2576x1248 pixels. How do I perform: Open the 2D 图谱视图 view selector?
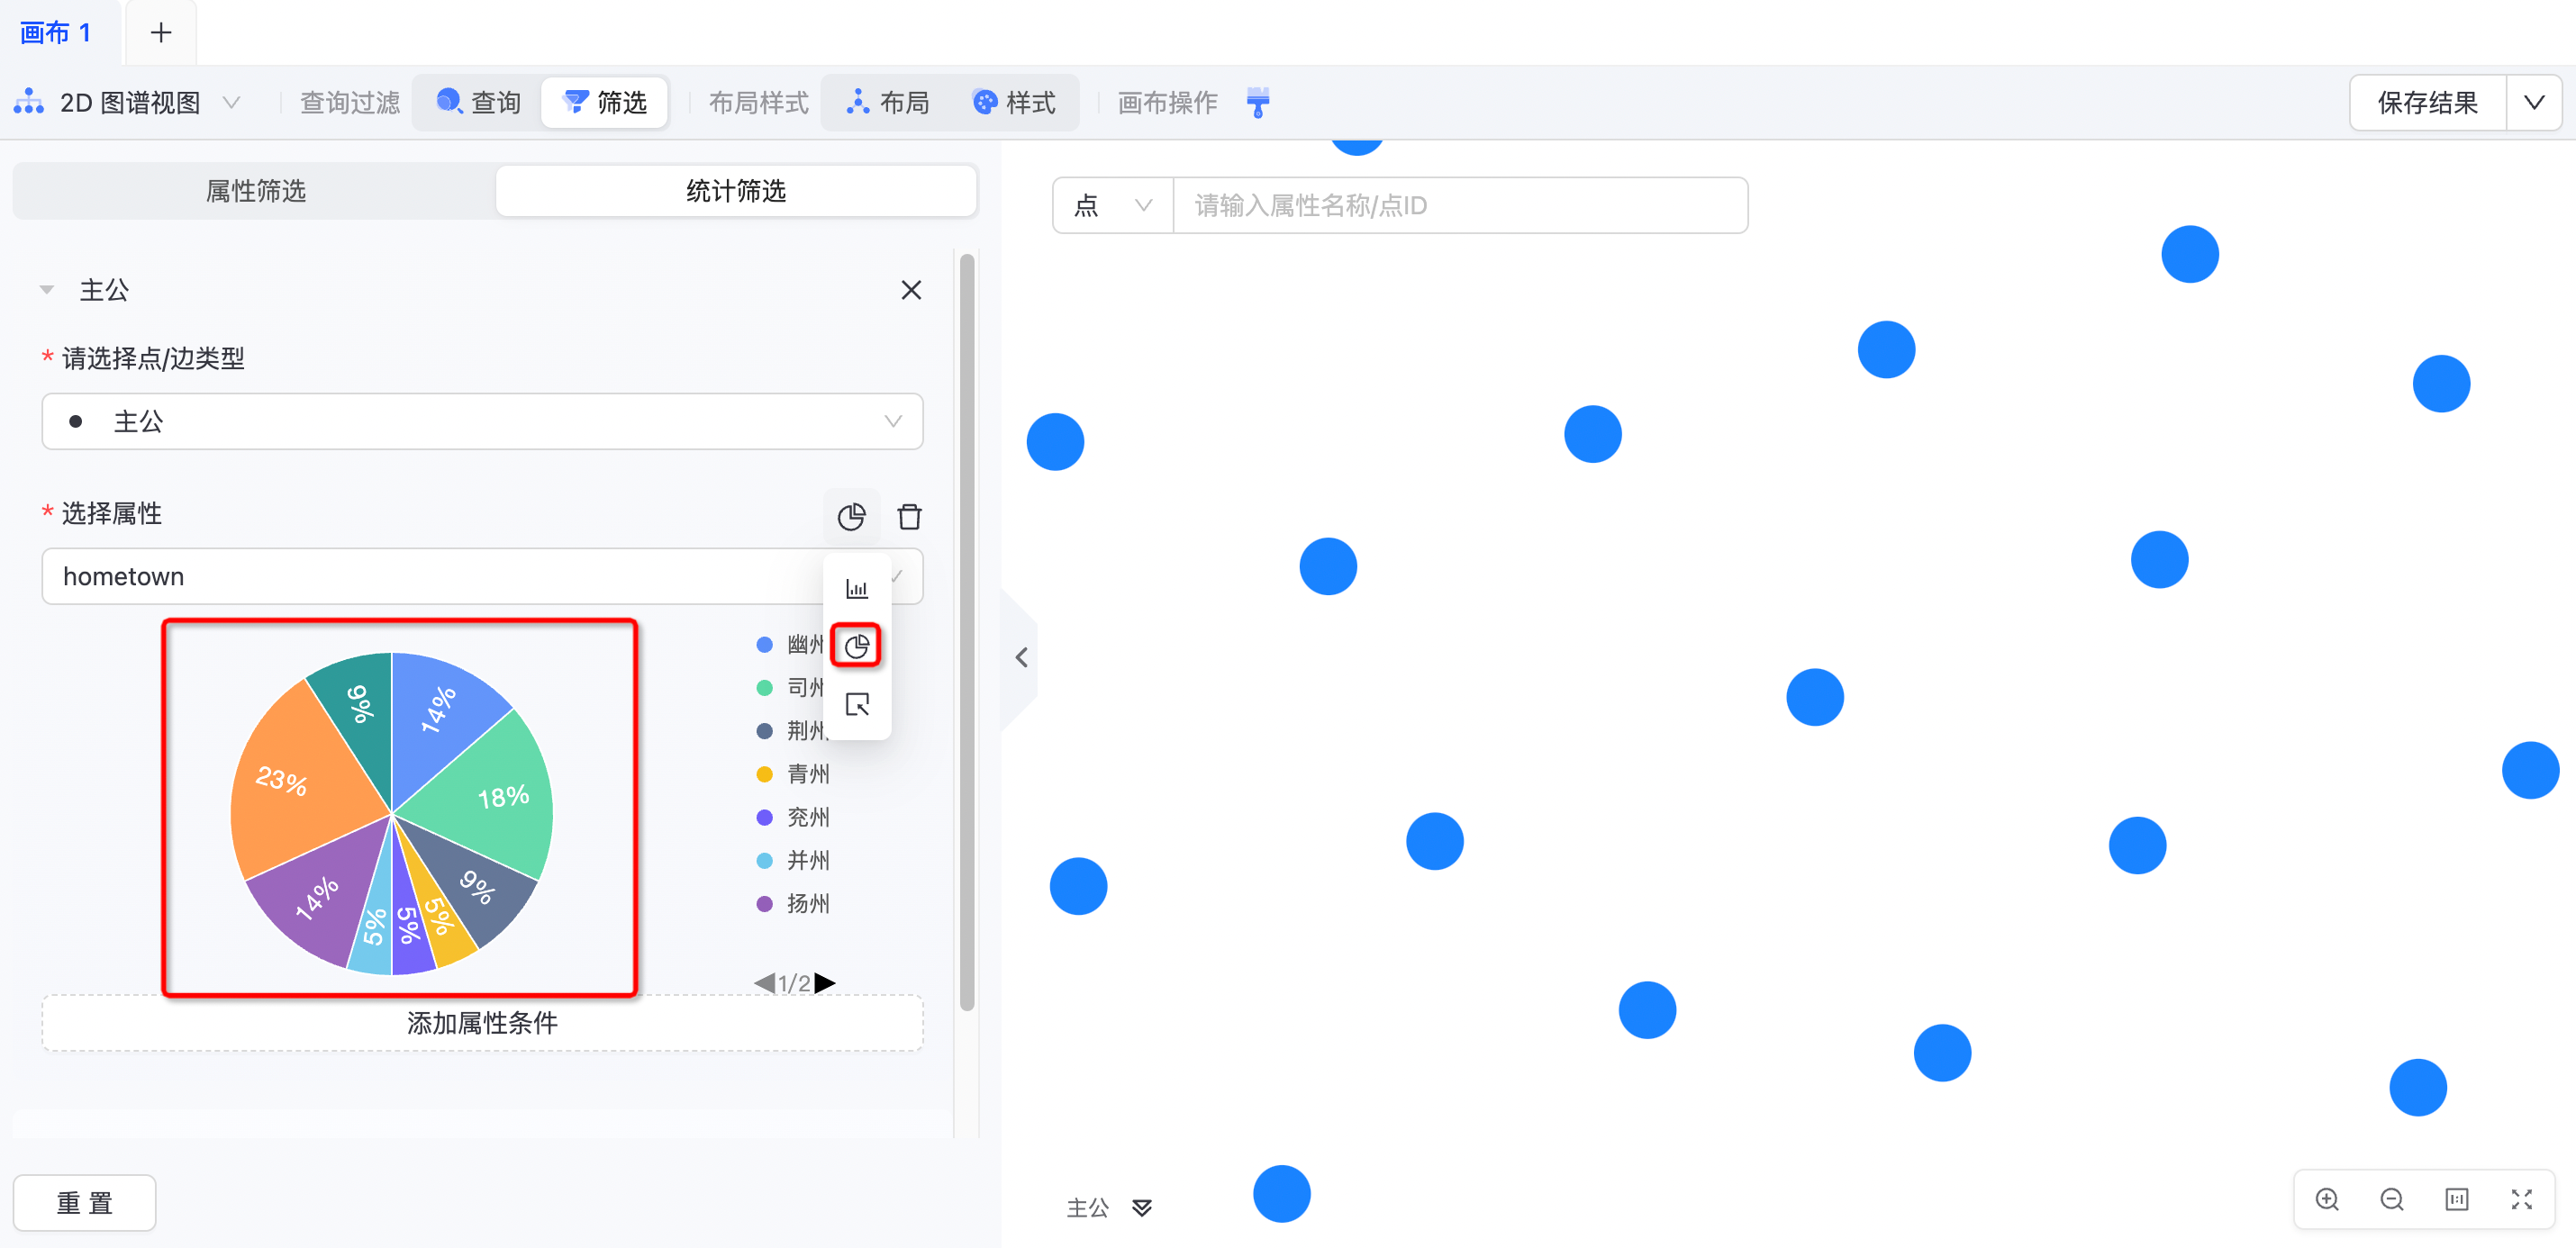click(x=127, y=102)
